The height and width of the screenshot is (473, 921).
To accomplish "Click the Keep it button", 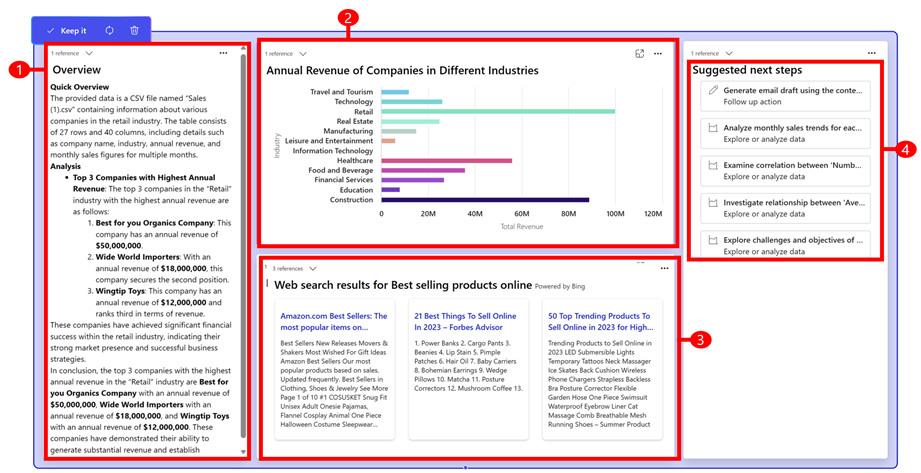I will coord(66,31).
